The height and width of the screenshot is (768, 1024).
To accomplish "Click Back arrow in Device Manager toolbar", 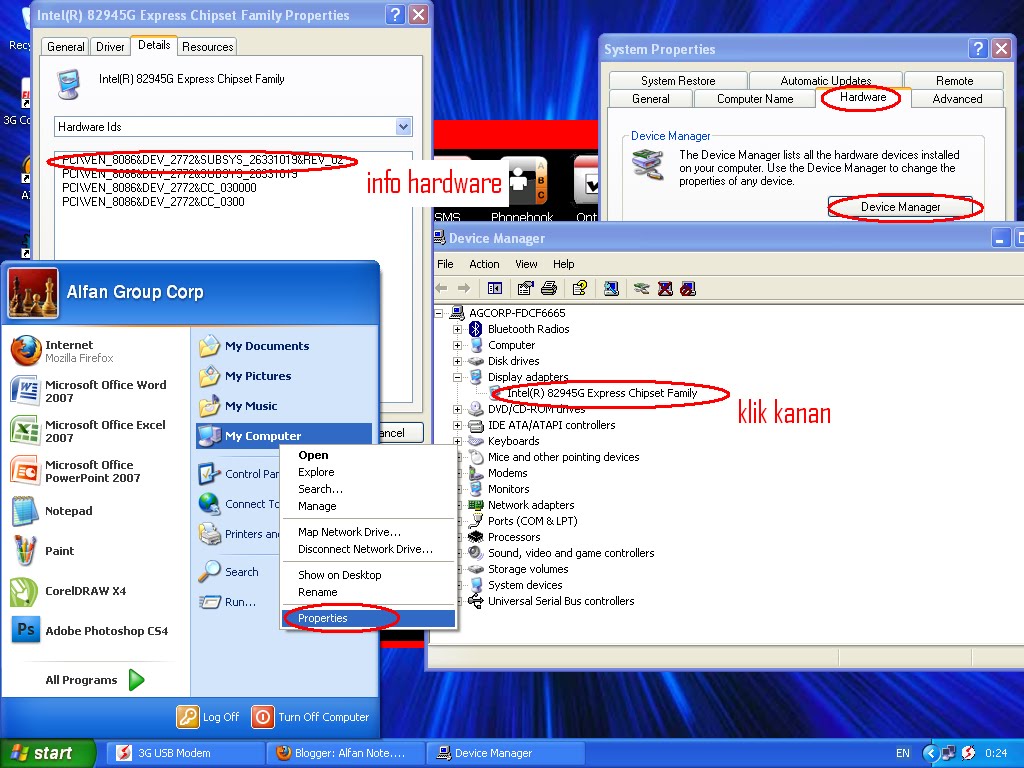I will click(x=442, y=288).
